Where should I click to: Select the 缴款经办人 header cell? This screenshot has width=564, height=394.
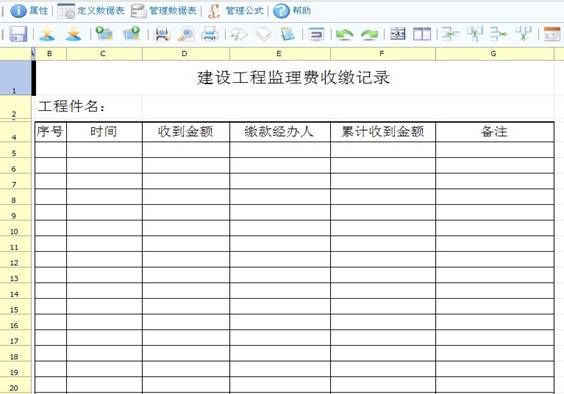point(280,132)
